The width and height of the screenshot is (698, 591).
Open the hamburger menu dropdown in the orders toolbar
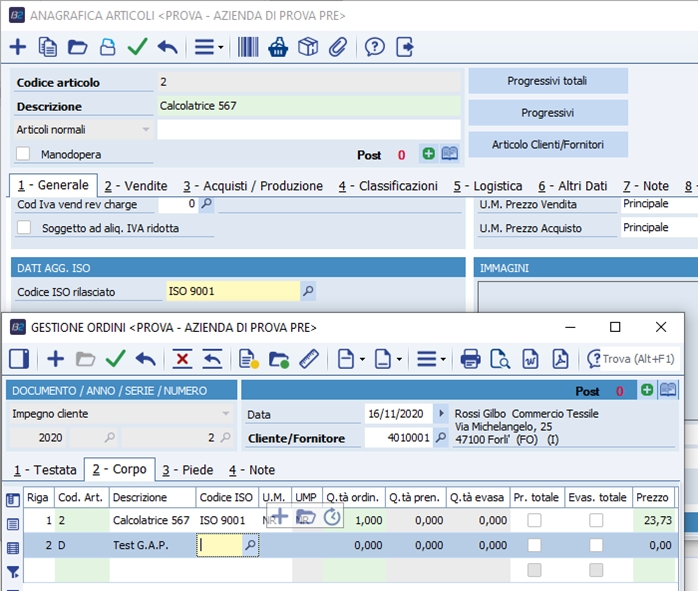click(432, 358)
